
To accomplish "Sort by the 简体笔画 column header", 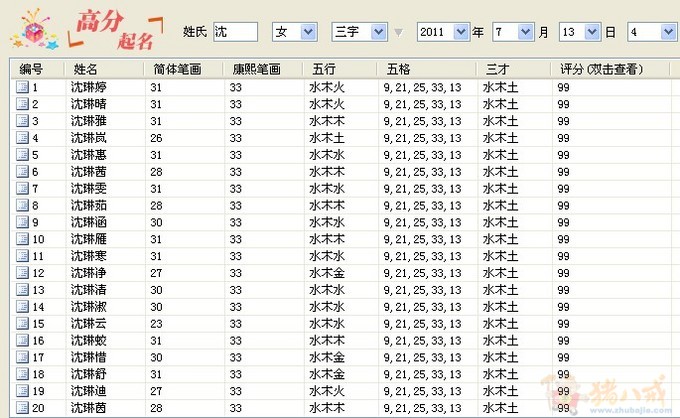I will click(183, 69).
